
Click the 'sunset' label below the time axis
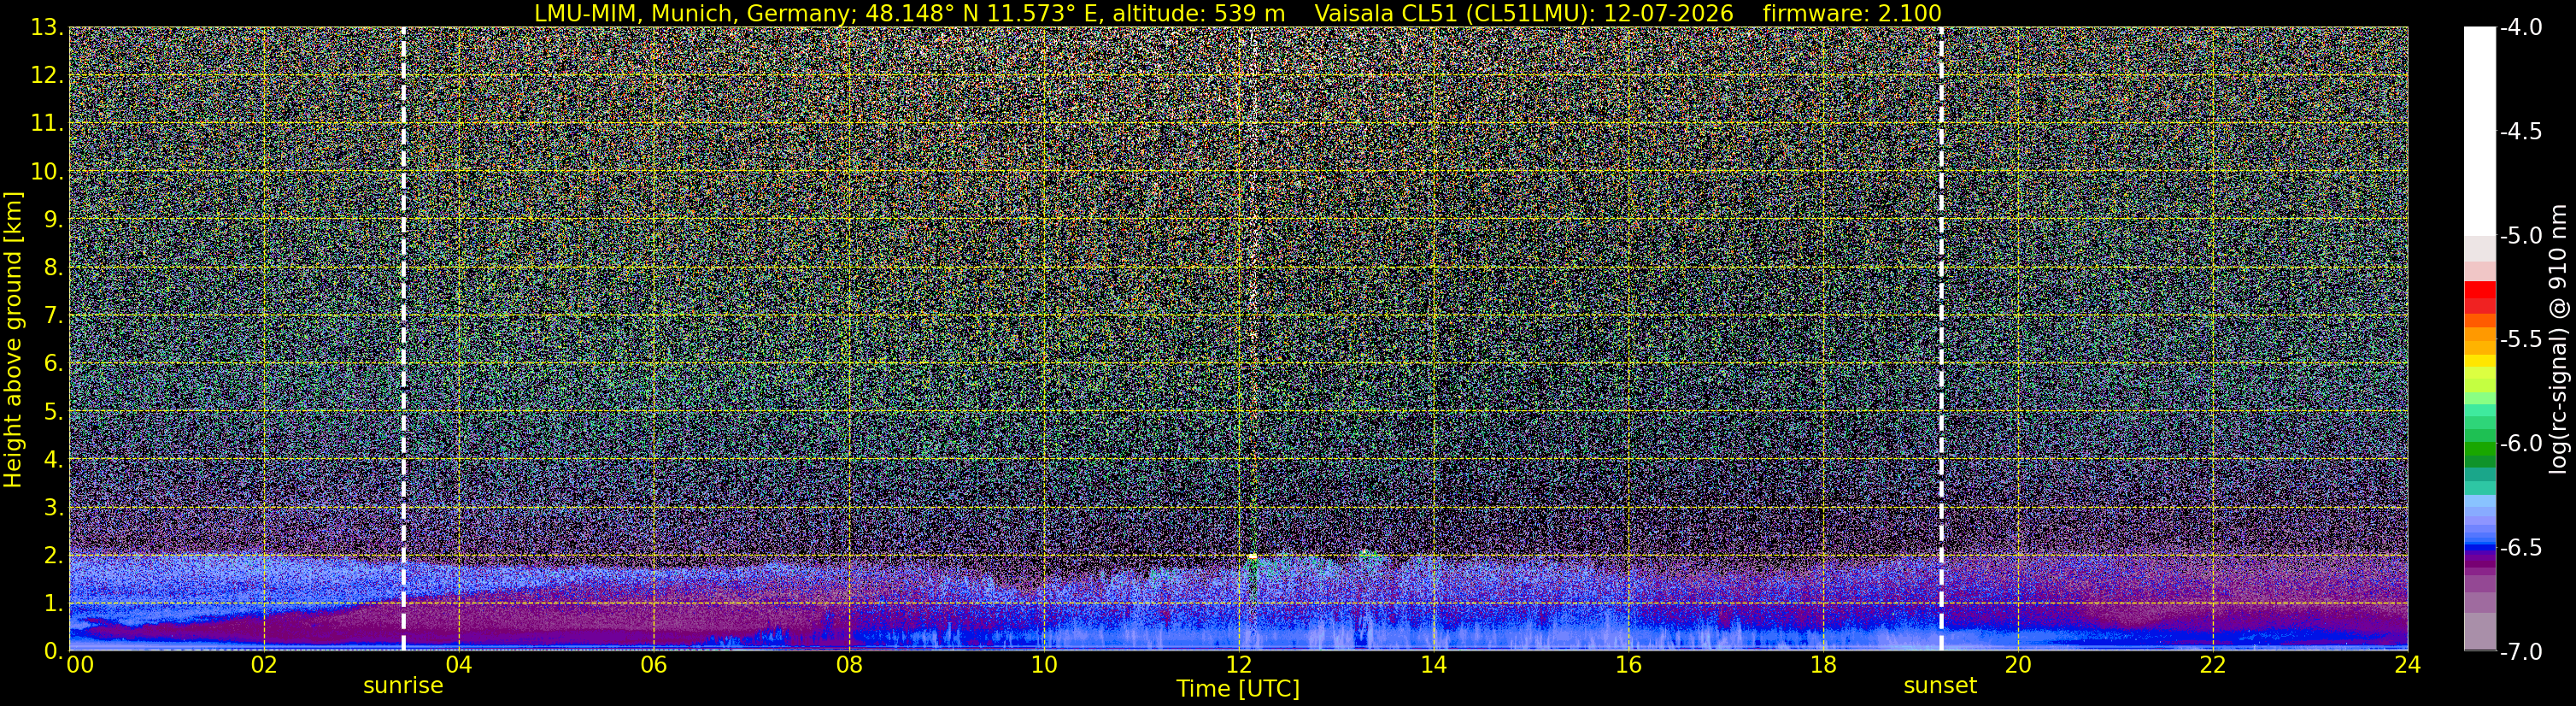pos(1940,686)
